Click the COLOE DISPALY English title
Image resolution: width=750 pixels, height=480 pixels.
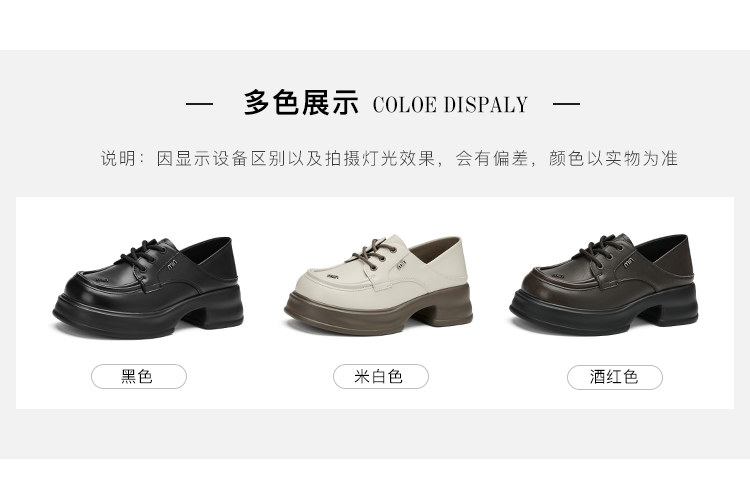[x=450, y=105]
